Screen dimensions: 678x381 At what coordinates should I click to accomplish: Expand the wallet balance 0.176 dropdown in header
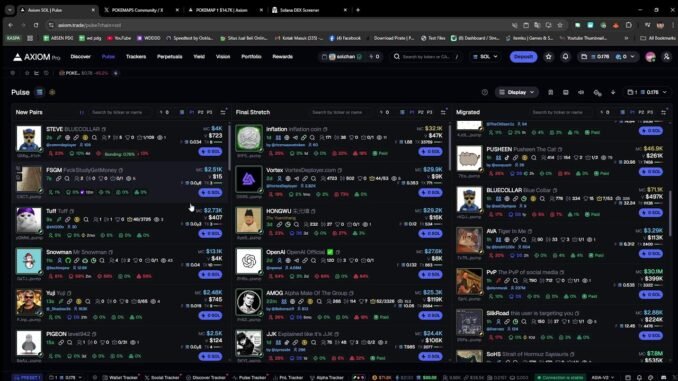608,57
